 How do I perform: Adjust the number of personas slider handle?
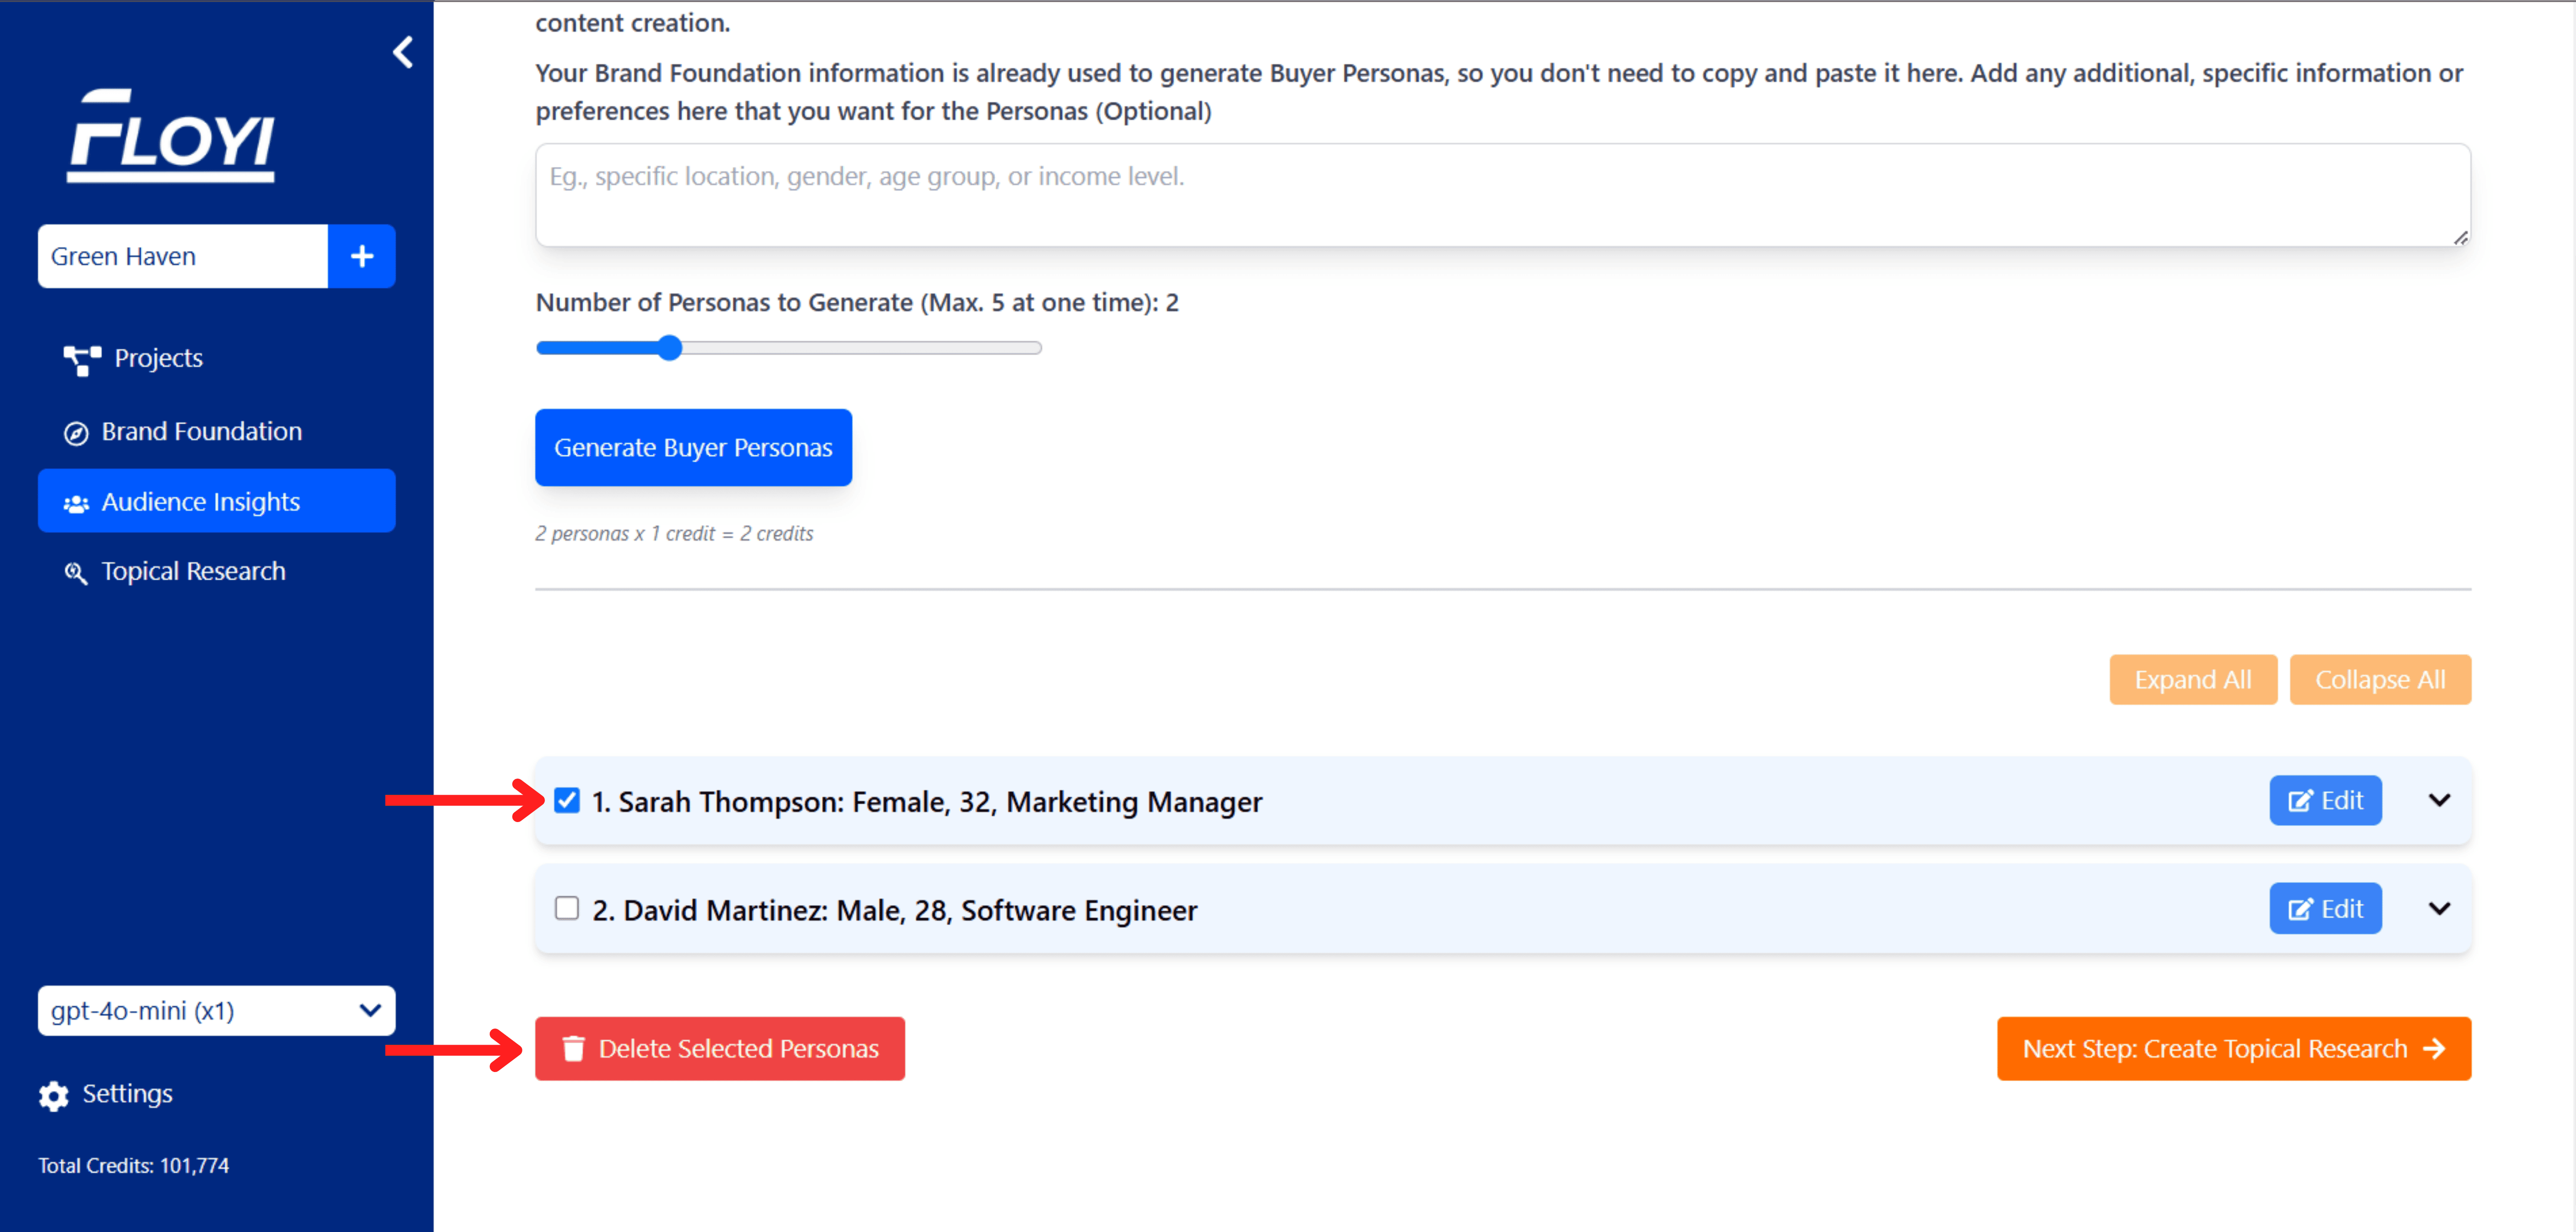pos(670,348)
